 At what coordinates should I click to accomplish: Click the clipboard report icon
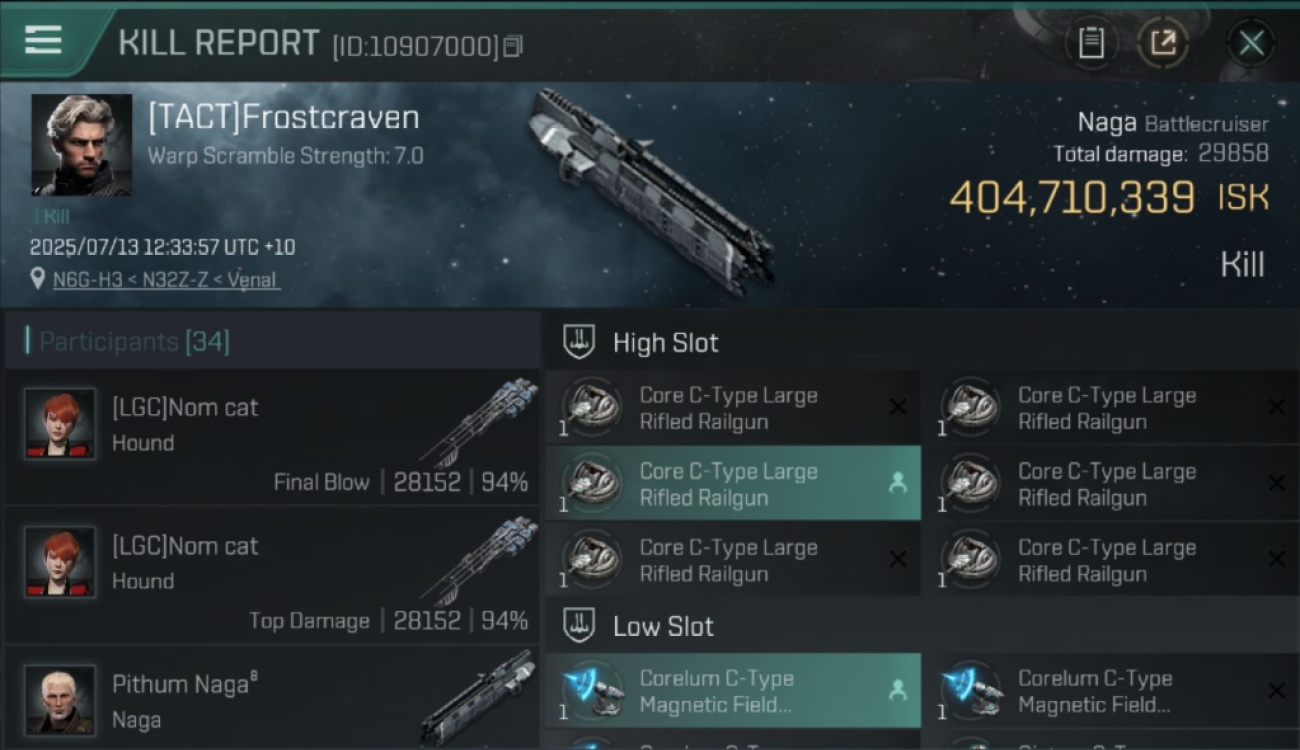(x=1091, y=43)
